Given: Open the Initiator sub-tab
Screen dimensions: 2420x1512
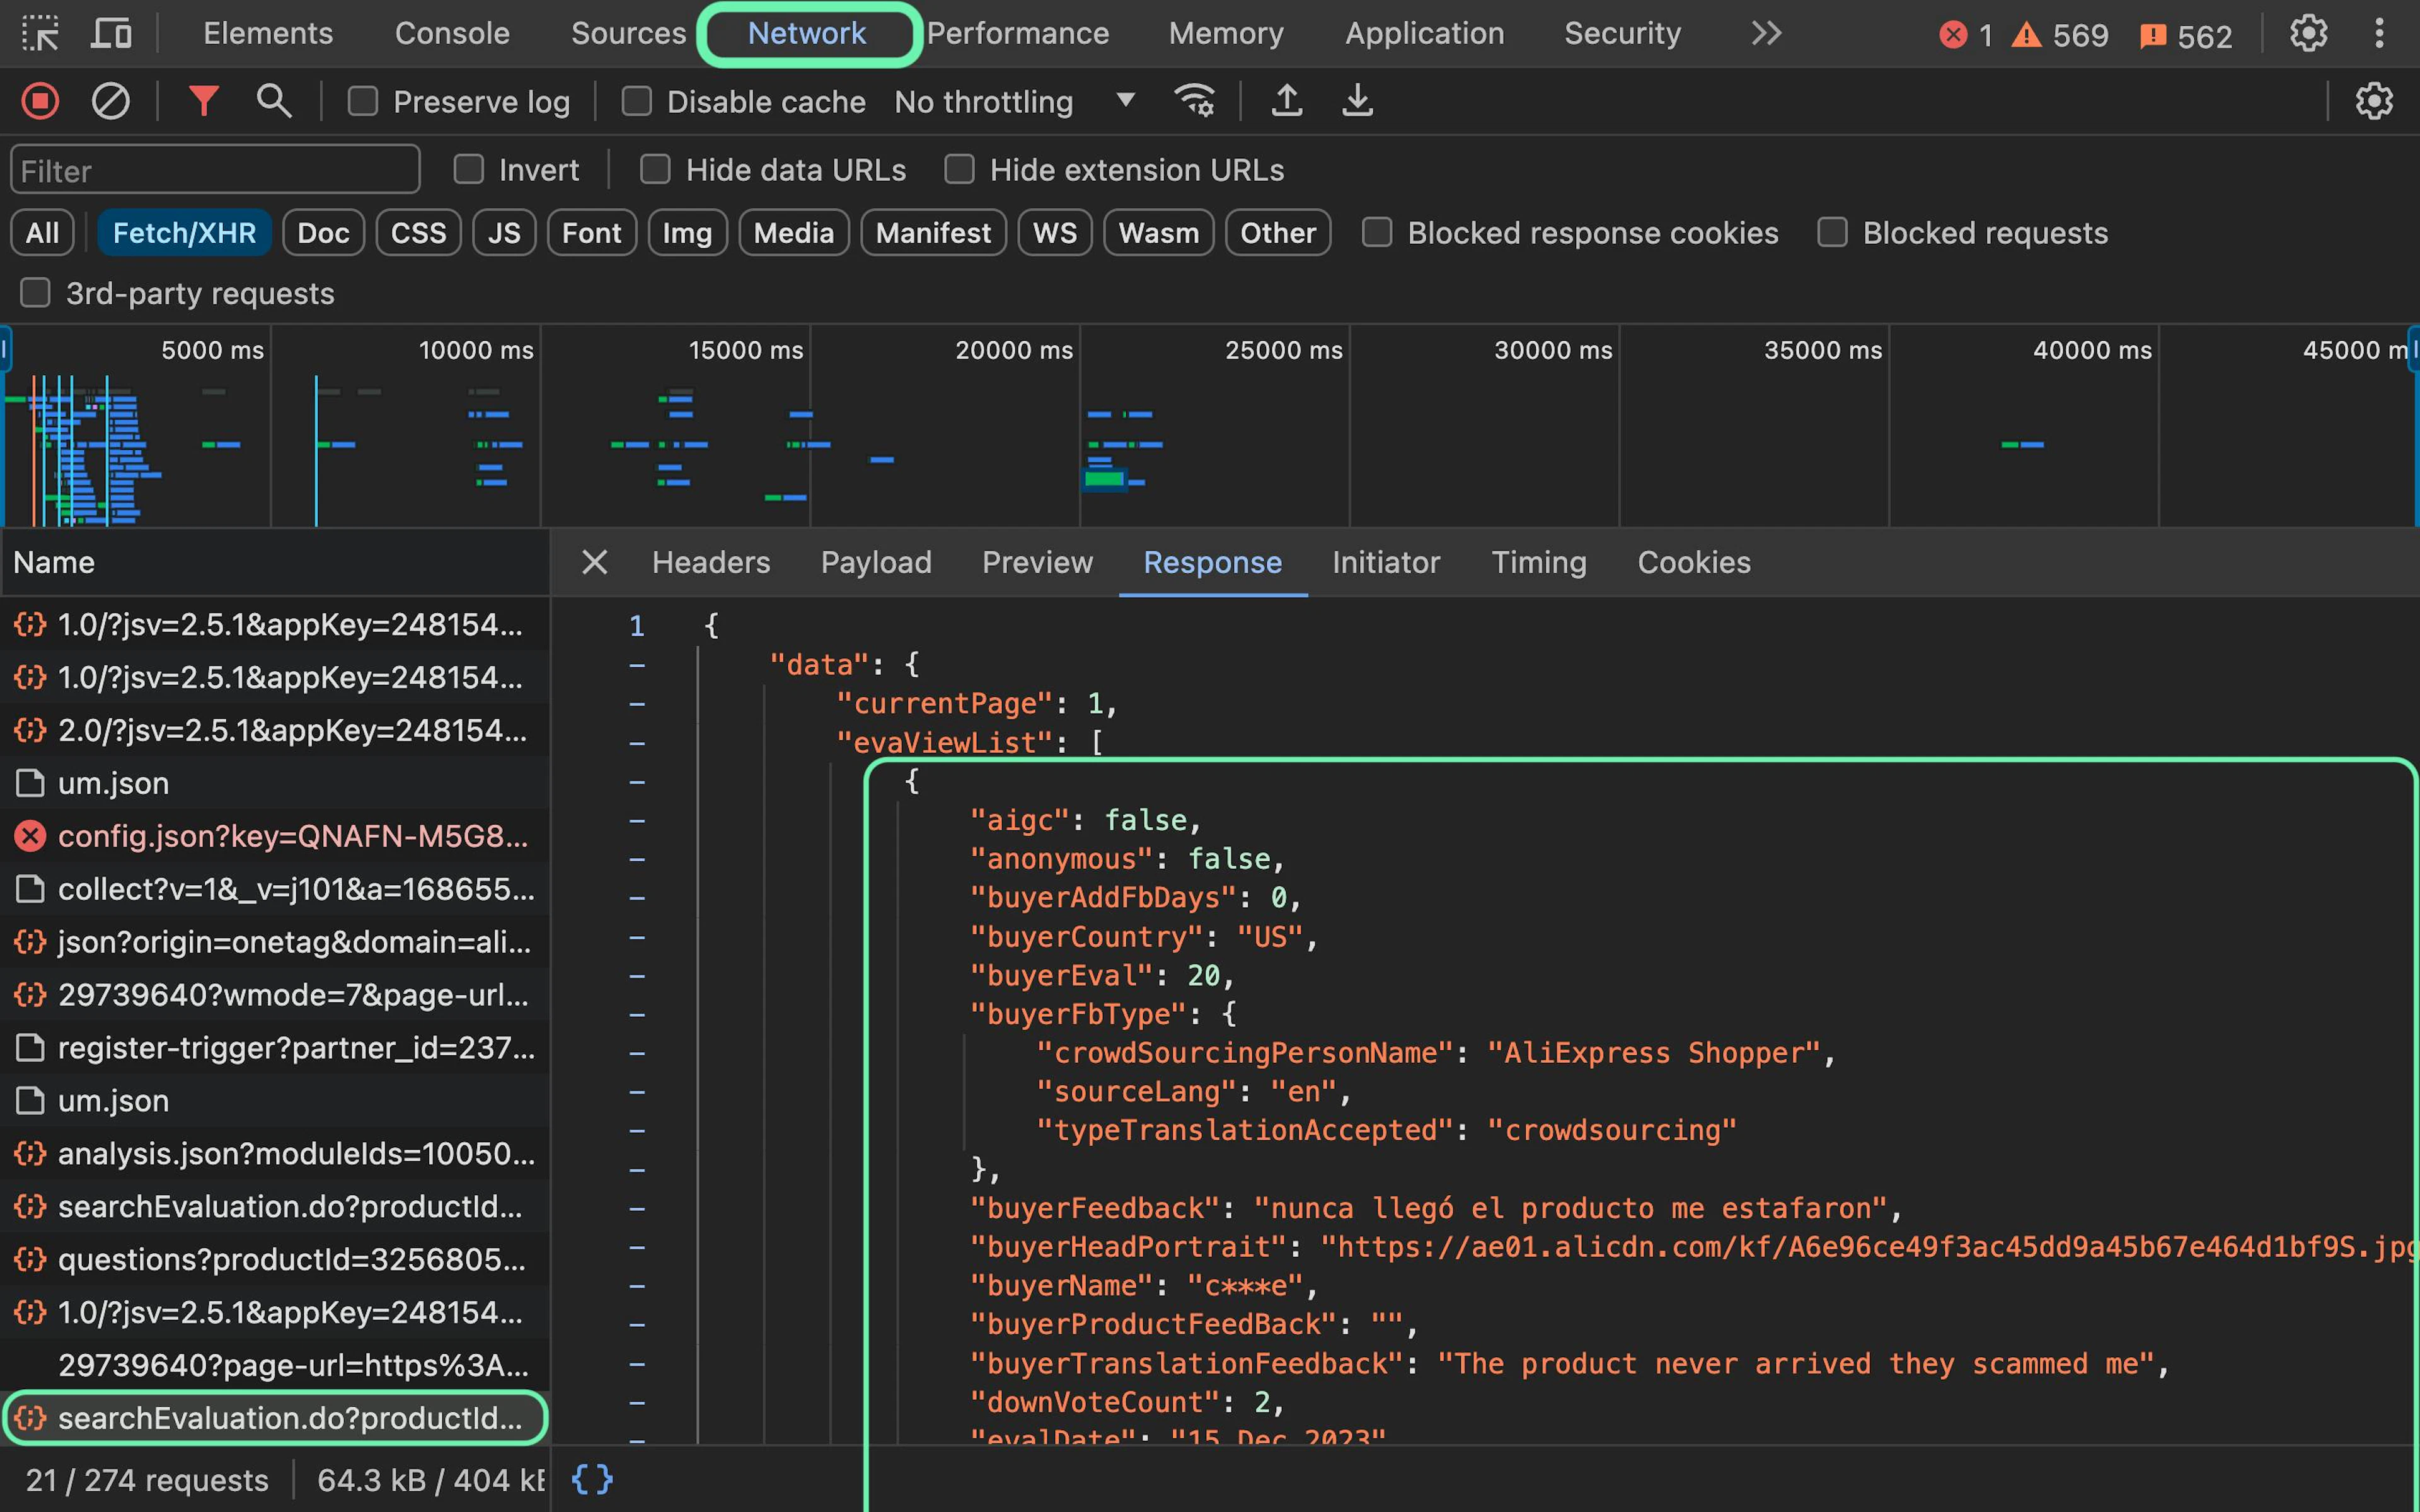Looking at the screenshot, I should point(1386,562).
